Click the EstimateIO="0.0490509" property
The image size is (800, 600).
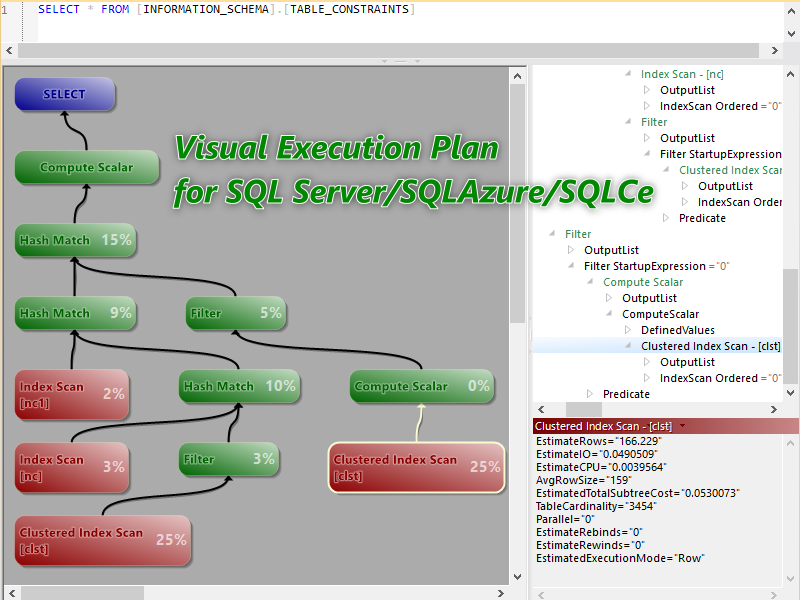[x=596, y=454]
